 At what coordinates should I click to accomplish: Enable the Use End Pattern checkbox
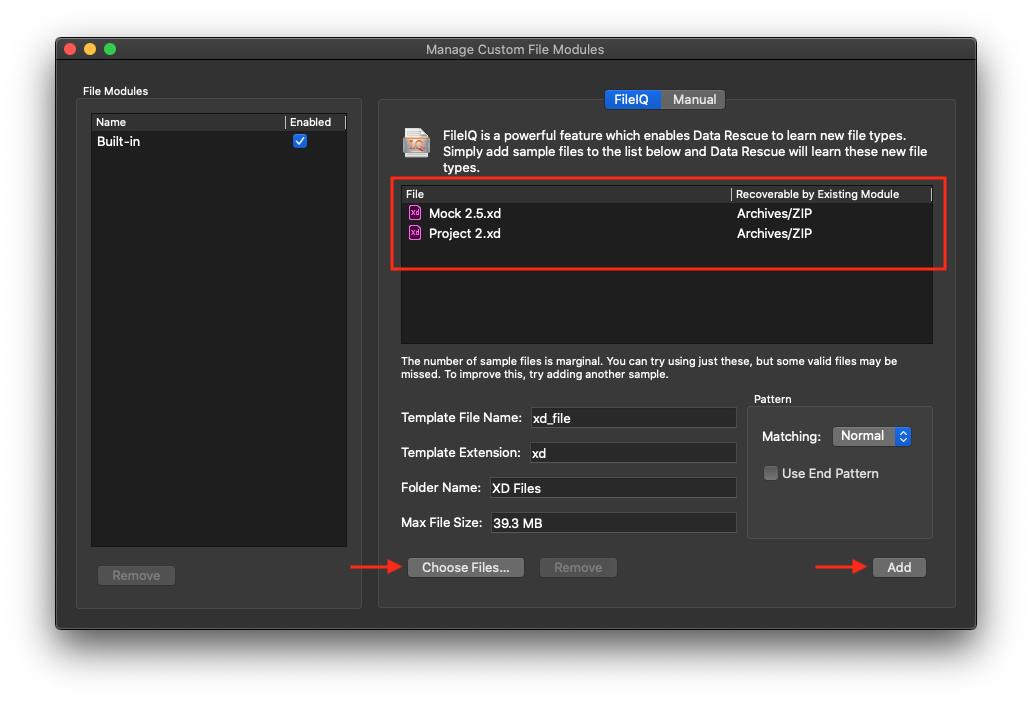tap(771, 473)
